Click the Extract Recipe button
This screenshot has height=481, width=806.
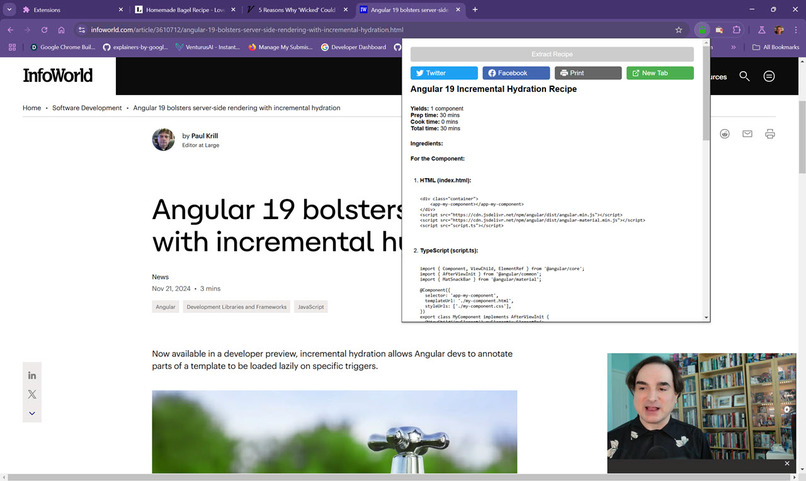pyautogui.click(x=552, y=54)
